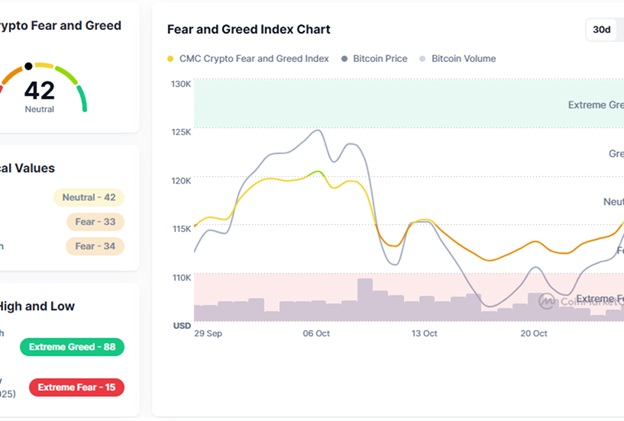624x421 pixels.
Task: Click the "Fear and Greed Index Chart" heading
Action: click(248, 30)
